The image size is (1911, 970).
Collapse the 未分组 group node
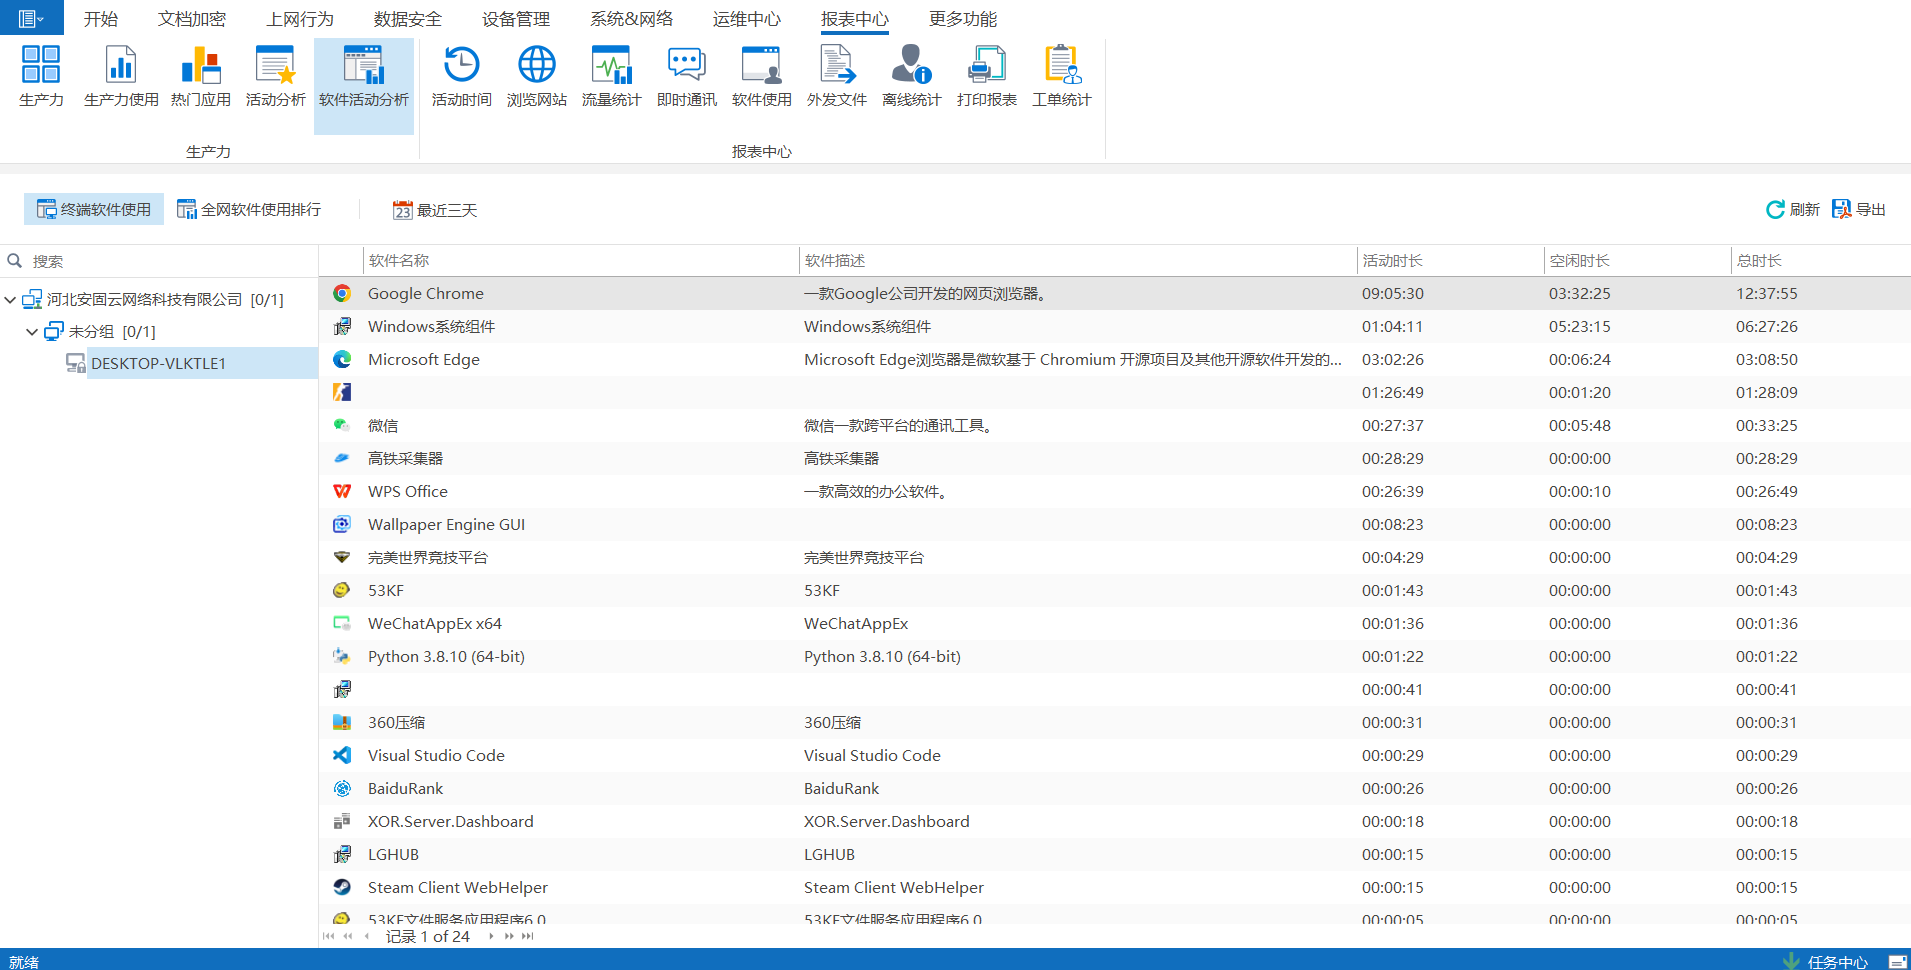click(x=32, y=332)
